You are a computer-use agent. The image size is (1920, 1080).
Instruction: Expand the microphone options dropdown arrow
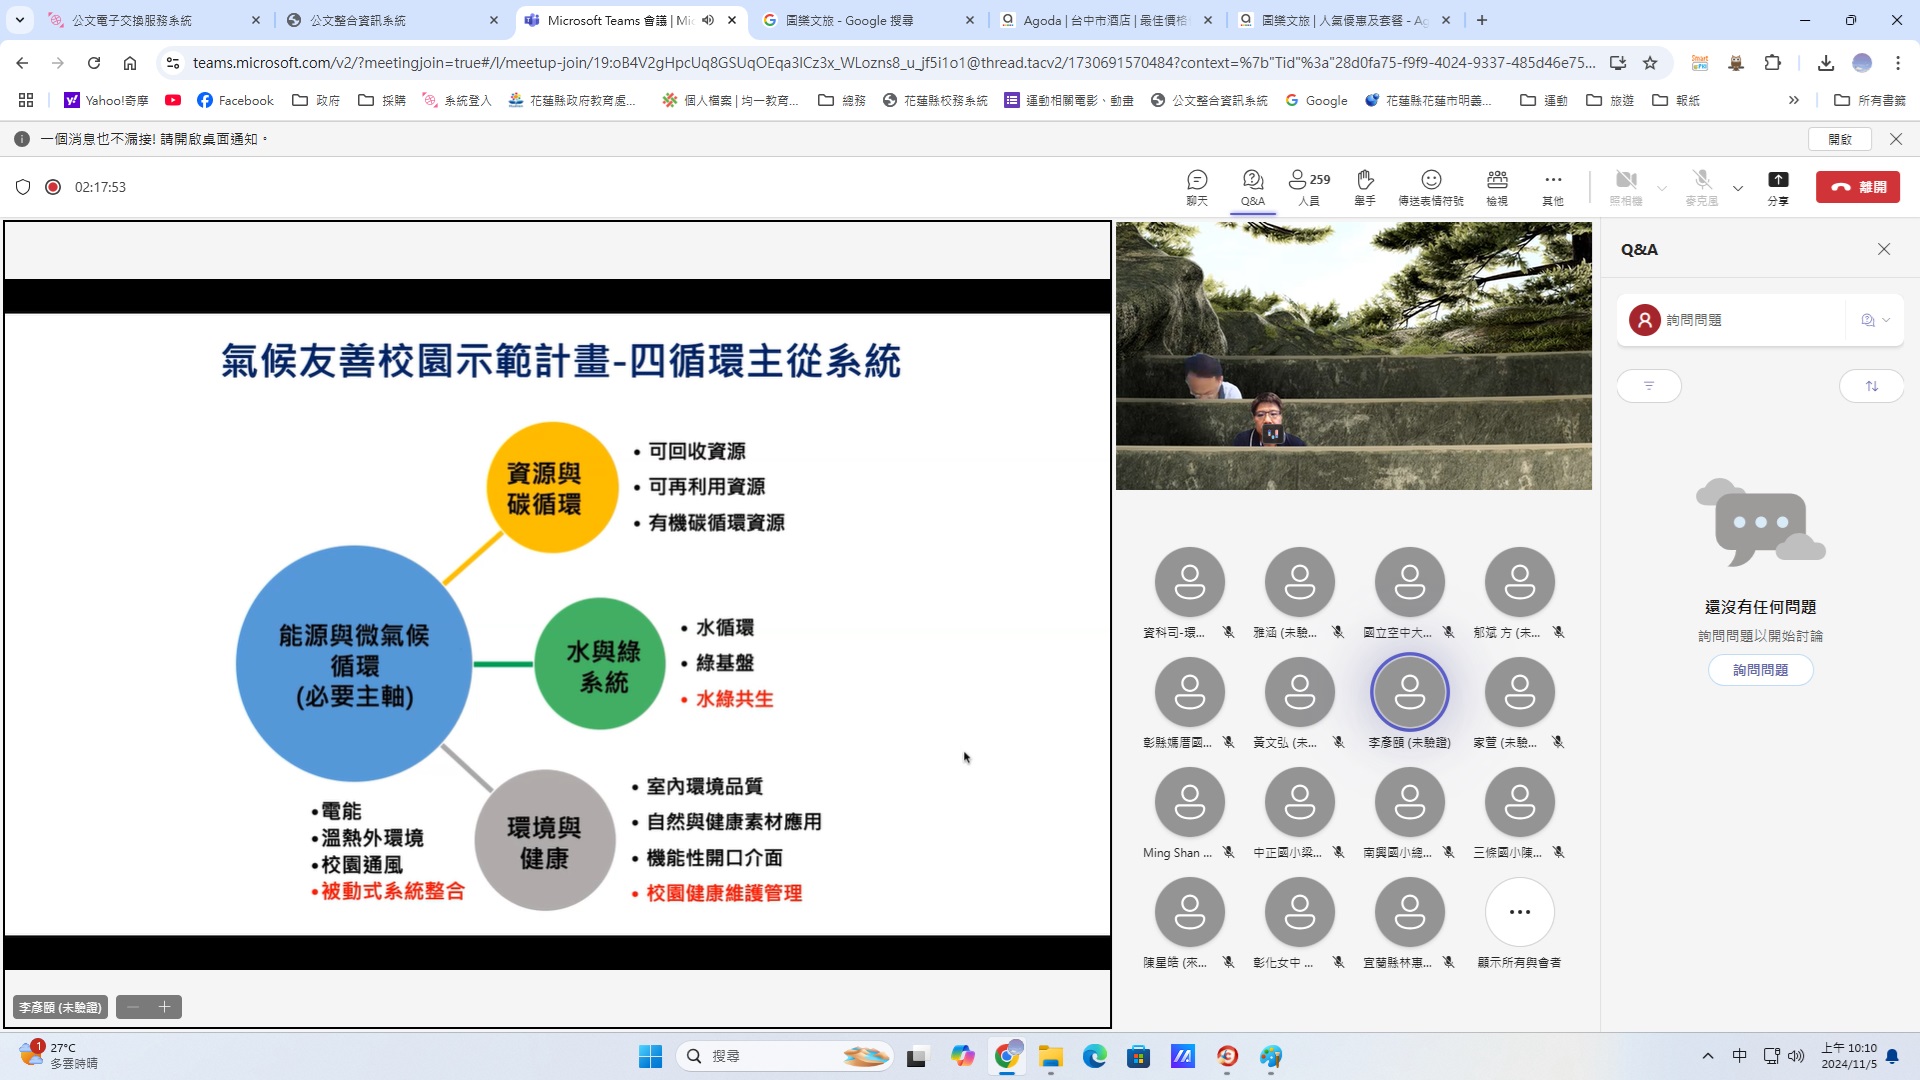(1738, 188)
